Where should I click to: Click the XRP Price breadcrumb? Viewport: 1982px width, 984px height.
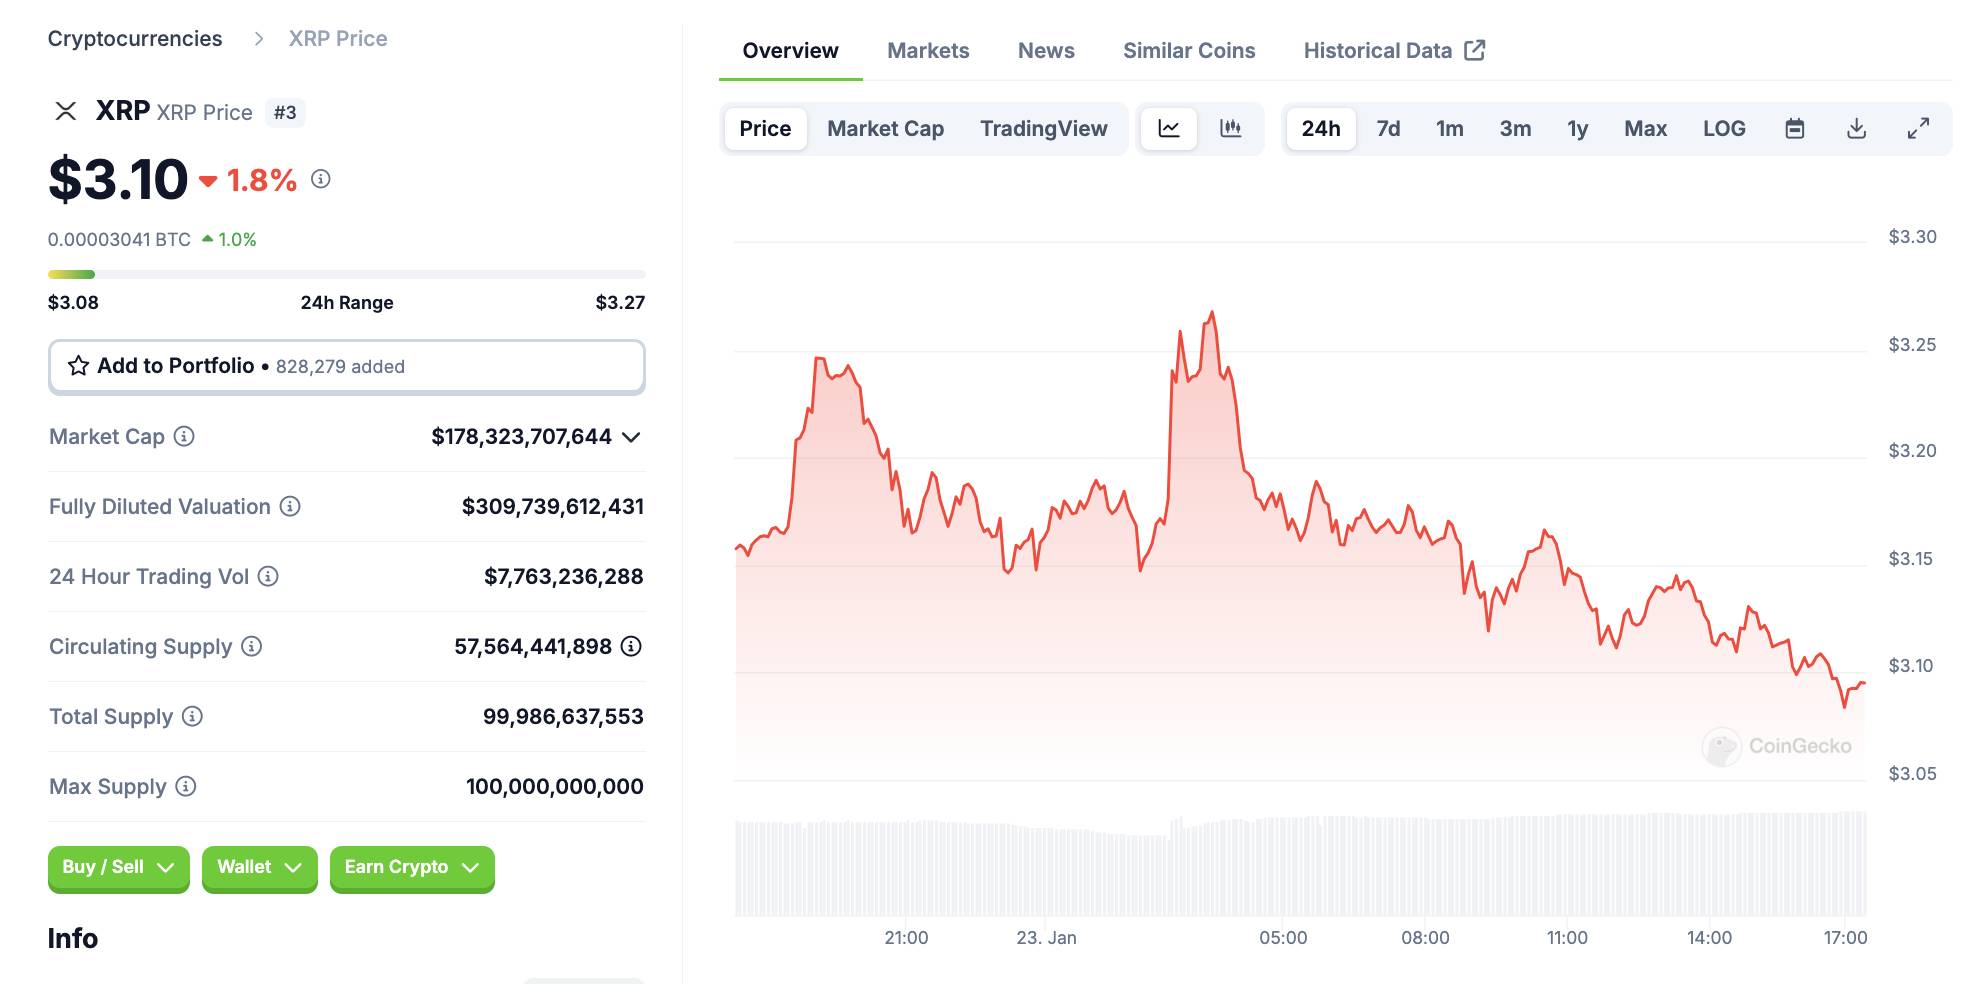[x=338, y=38]
